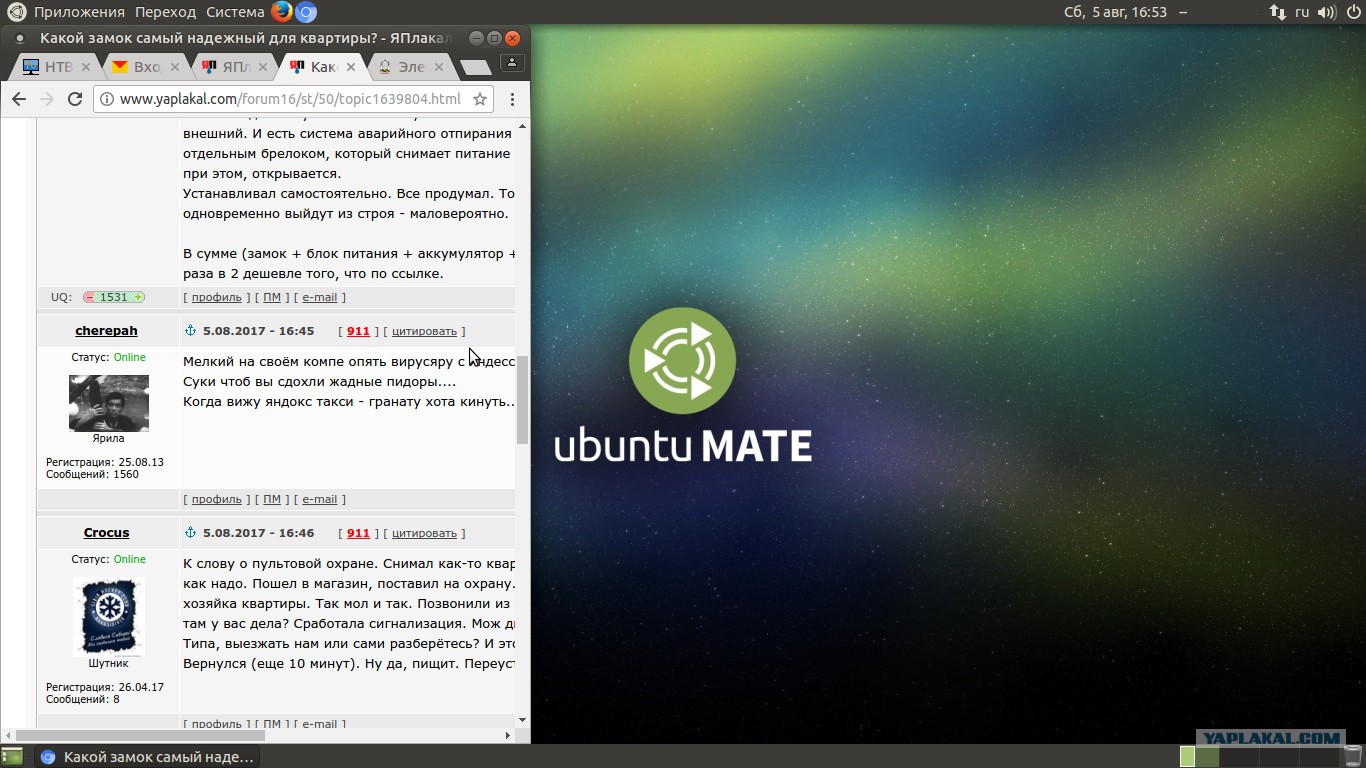
Task: Click 911 report link on cherepah's post
Action: [358, 331]
